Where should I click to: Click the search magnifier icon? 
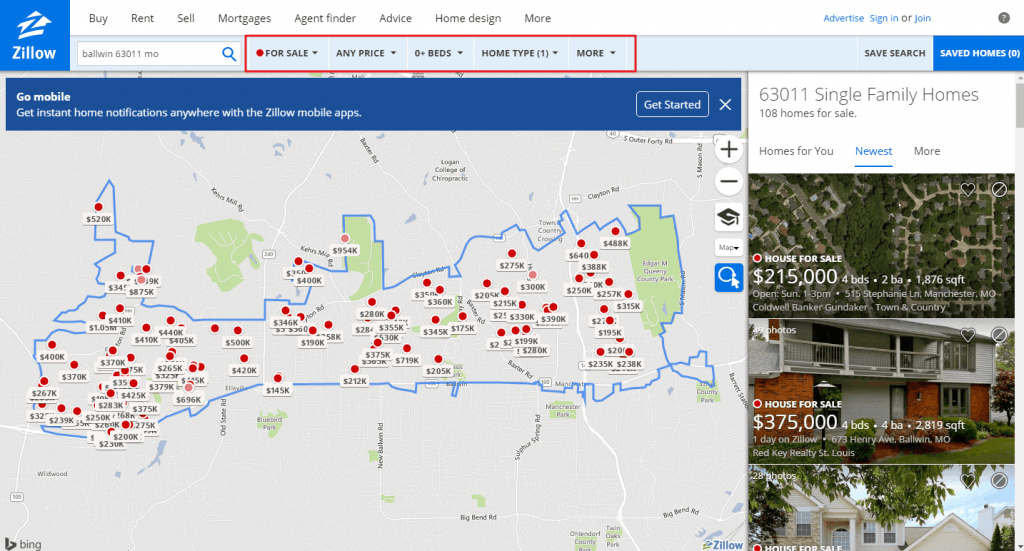(x=229, y=54)
